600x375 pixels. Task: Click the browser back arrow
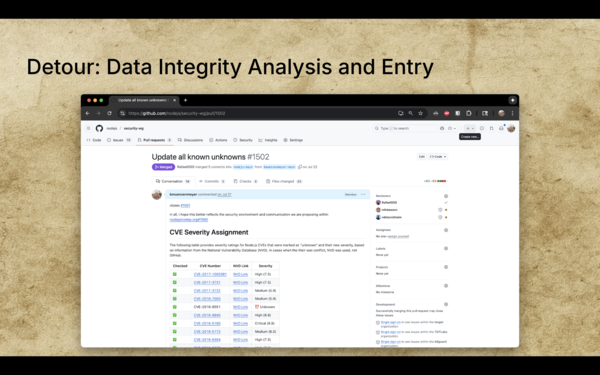click(88, 113)
